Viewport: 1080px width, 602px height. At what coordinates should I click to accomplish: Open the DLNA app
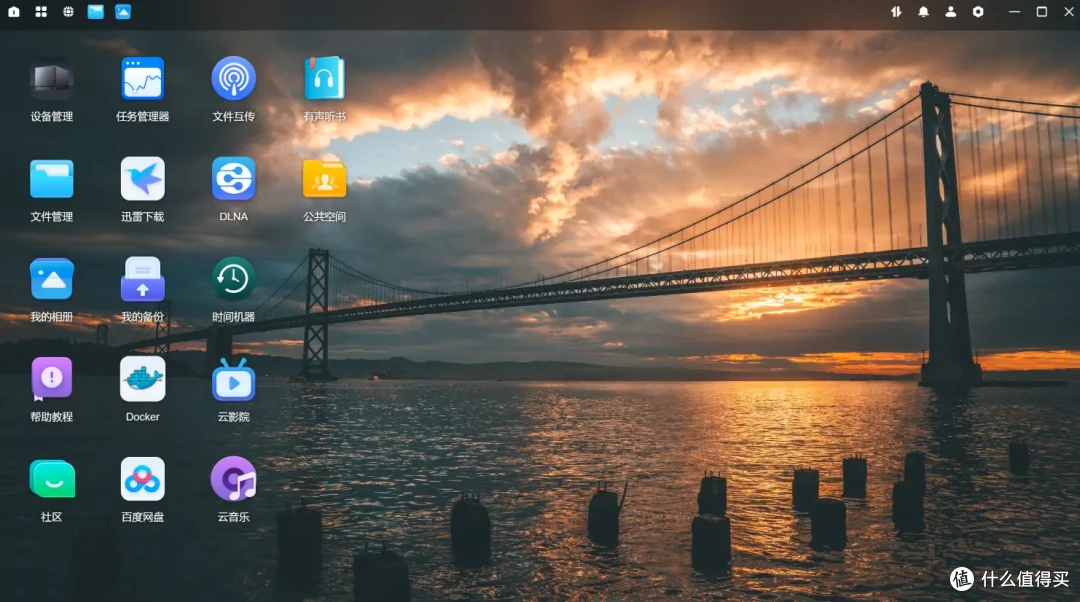(x=233, y=179)
